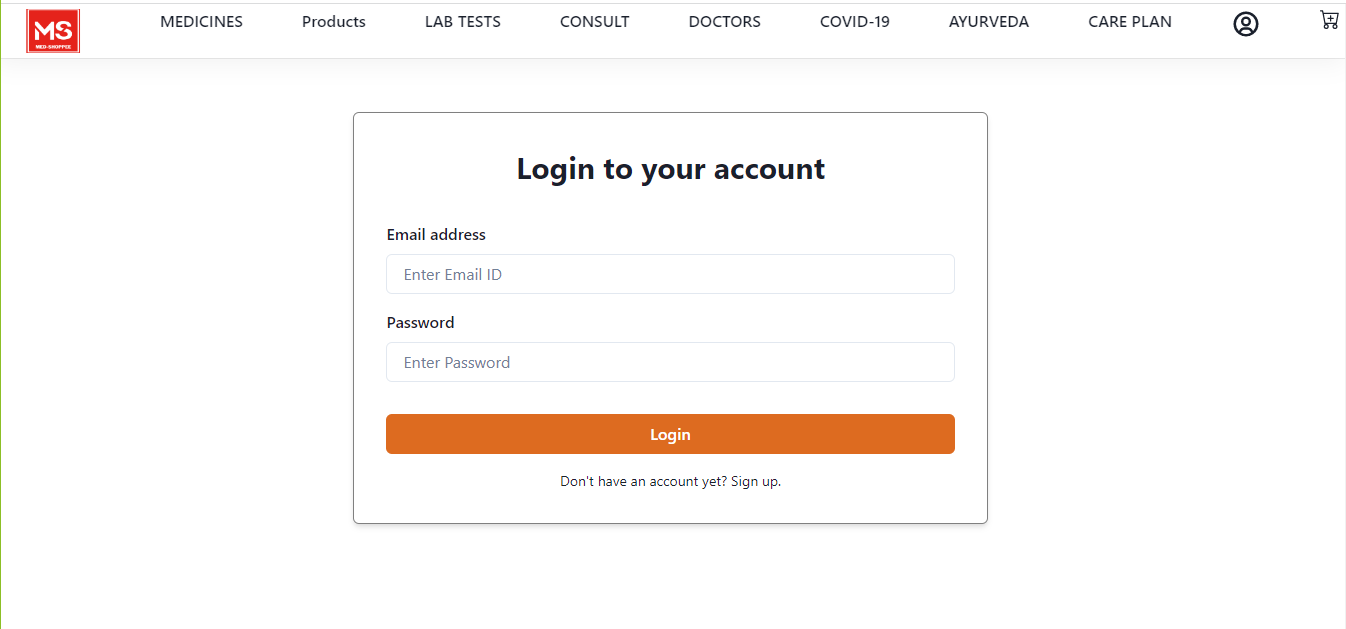
Task: Open the CARE PLAN menu
Action: click(x=1129, y=21)
